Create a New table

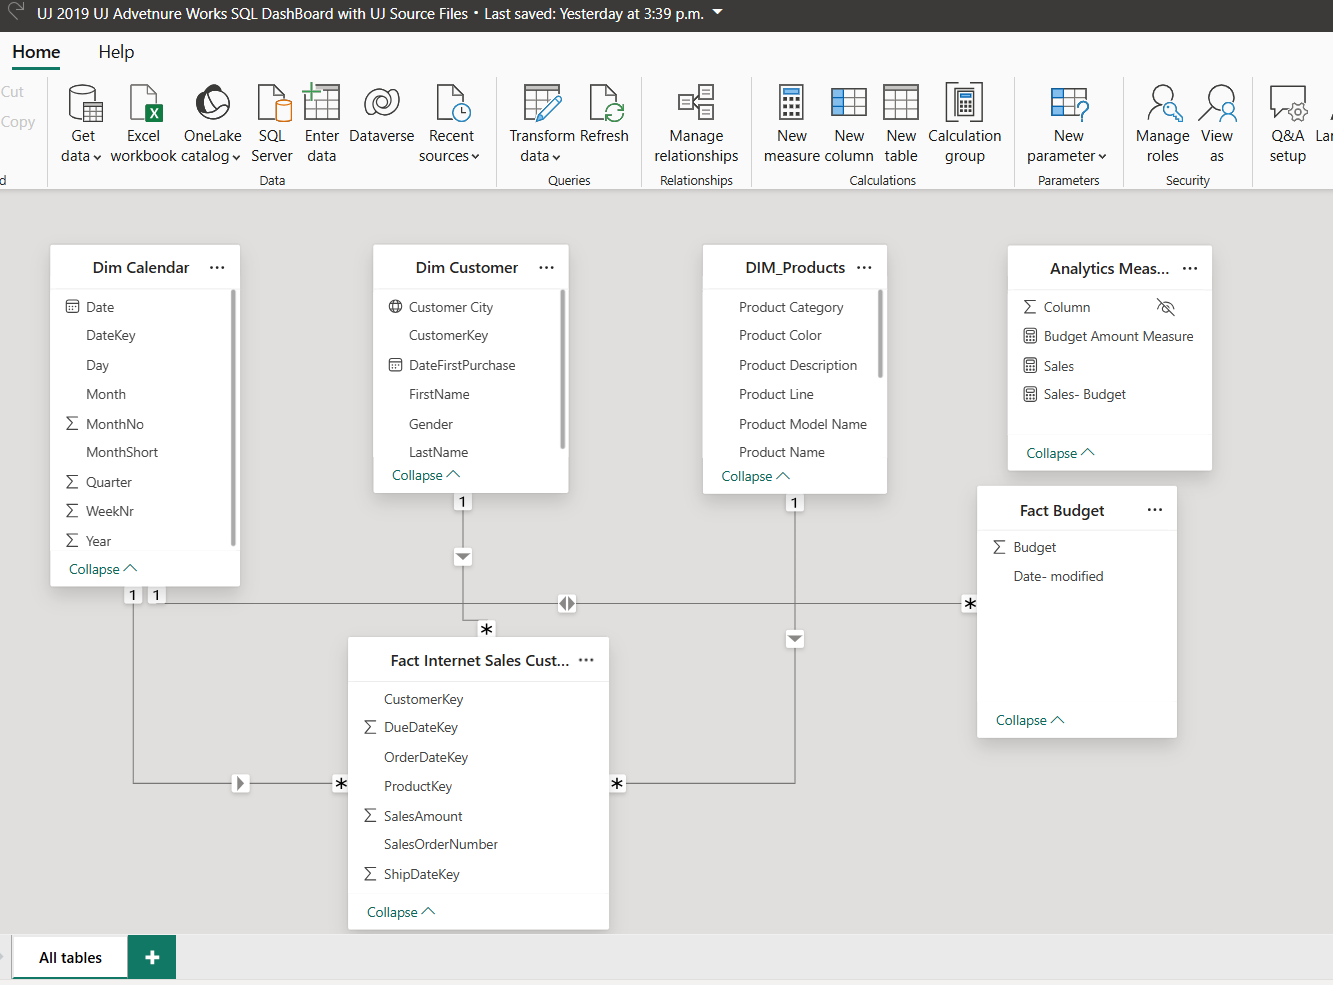[x=901, y=124]
